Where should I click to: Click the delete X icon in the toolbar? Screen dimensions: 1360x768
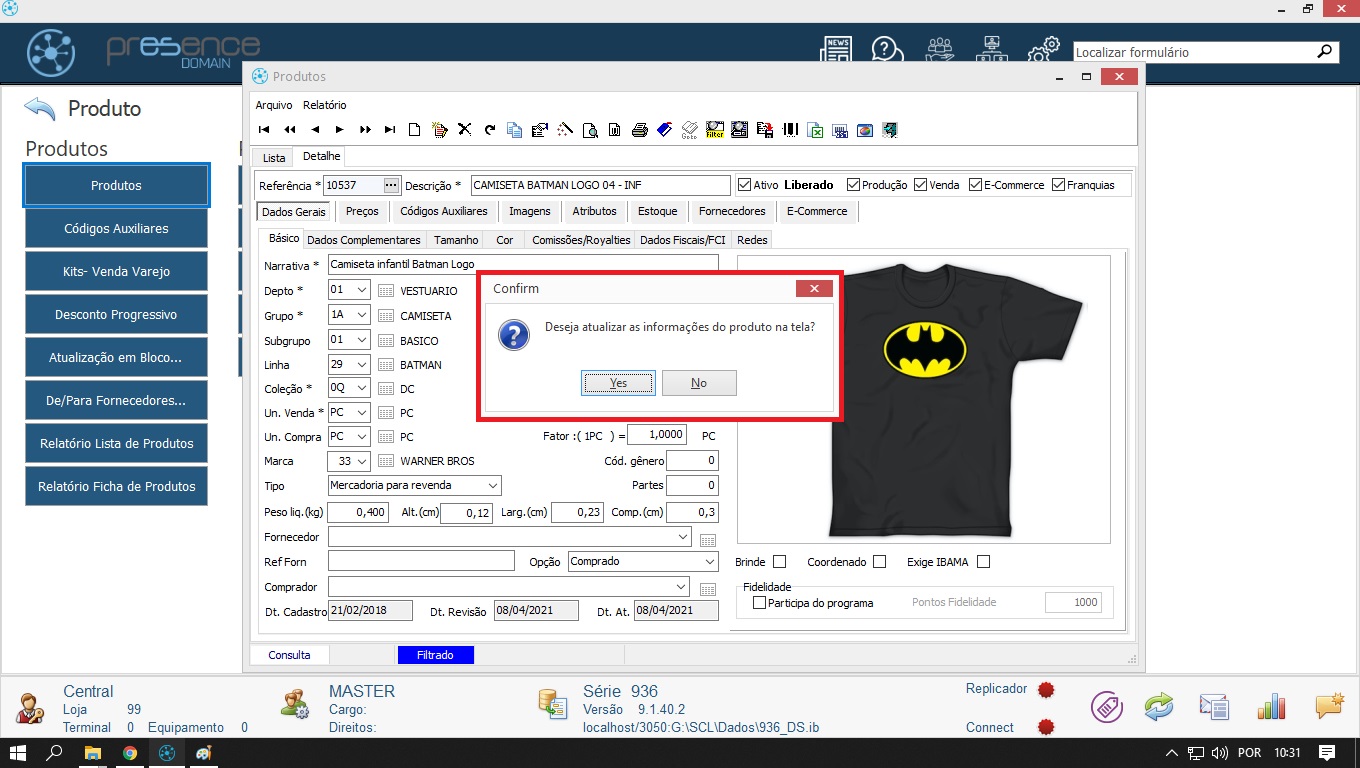[465, 130]
